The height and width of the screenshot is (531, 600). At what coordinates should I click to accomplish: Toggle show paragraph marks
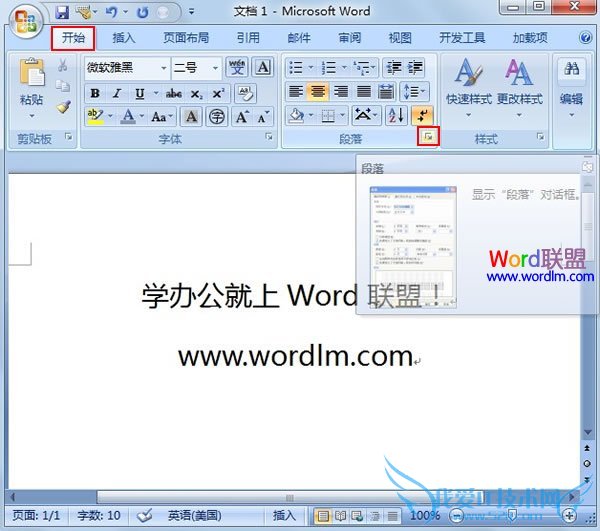pyautogui.click(x=422, y=116)
